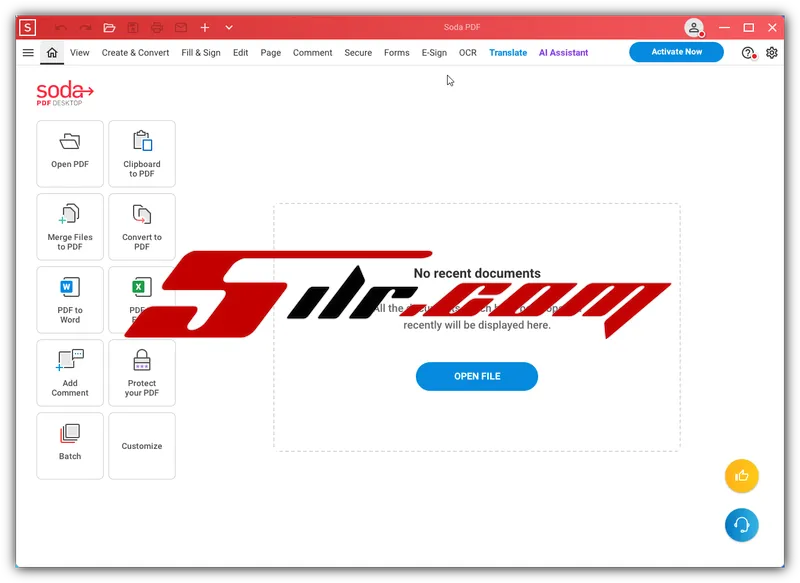Switch to the Create & Convert tab

[135, 53]
